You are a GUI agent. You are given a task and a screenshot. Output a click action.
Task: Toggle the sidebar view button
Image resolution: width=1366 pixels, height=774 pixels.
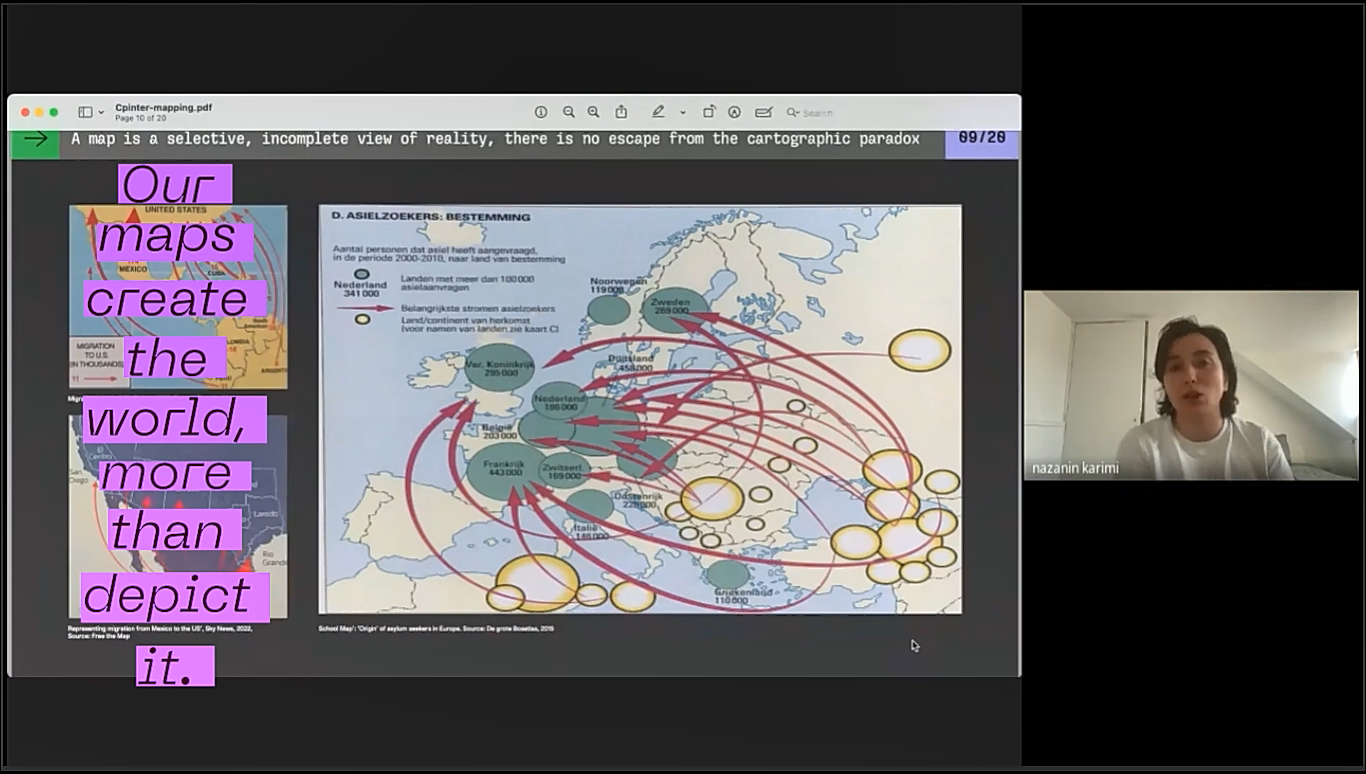[x=85, y=112]
